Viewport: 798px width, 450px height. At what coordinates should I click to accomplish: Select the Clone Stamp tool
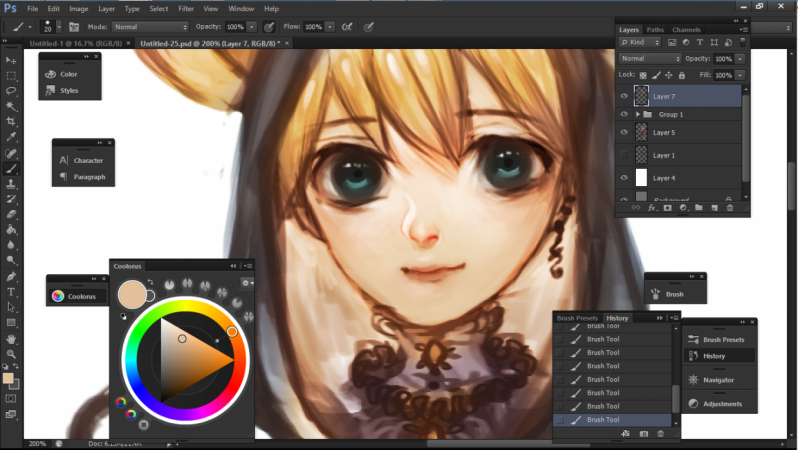coord(11,184)
